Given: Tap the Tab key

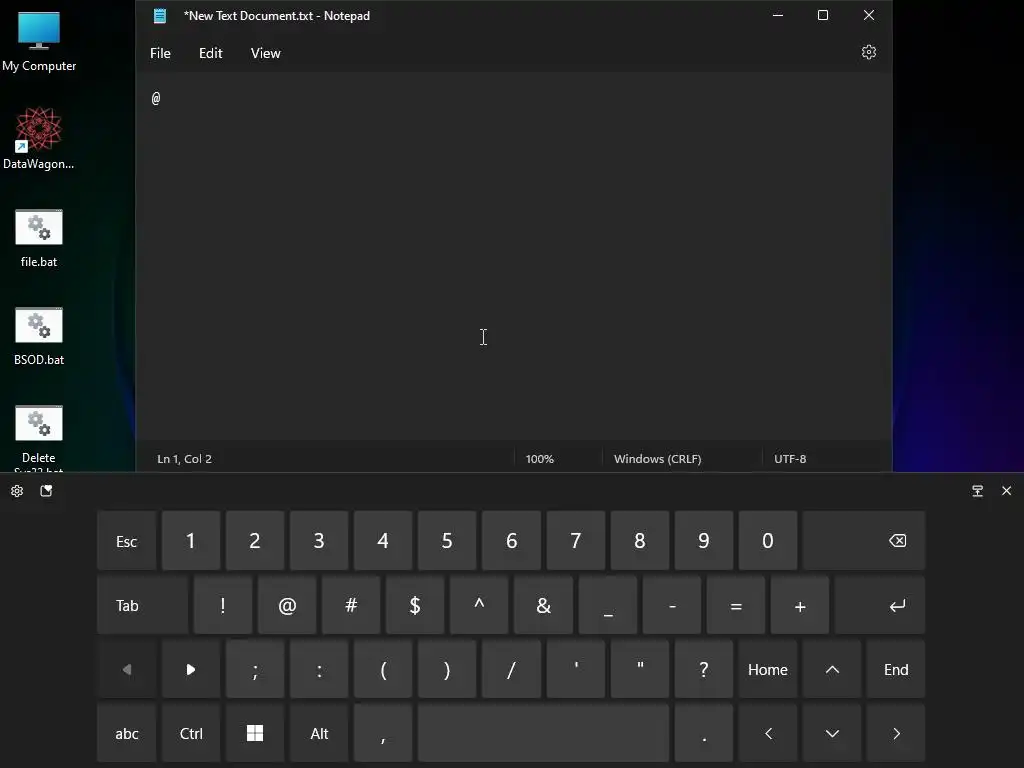Looking at the screenshot, I should [142, 605].
